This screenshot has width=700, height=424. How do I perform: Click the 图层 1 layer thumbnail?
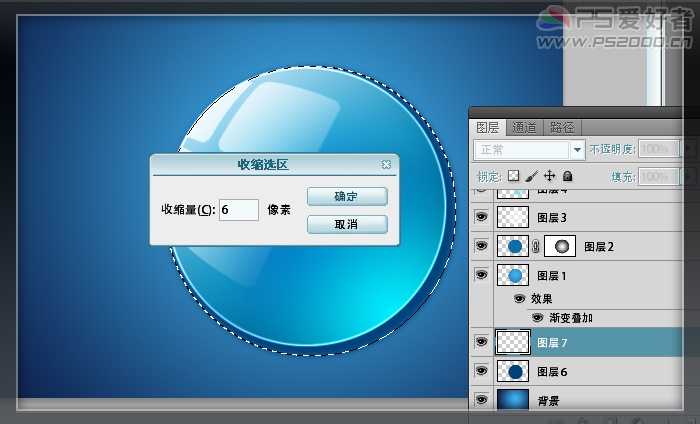tap(513, 275)
